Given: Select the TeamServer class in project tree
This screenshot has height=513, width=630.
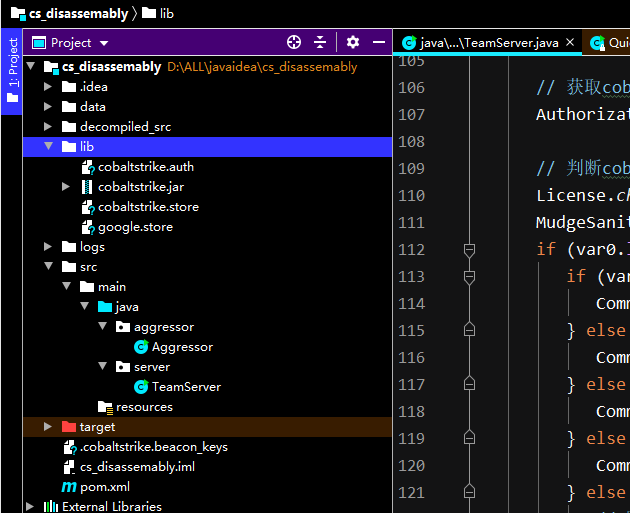Looking at the screenshot, I should pyautogui.click(x=186, y=387).
